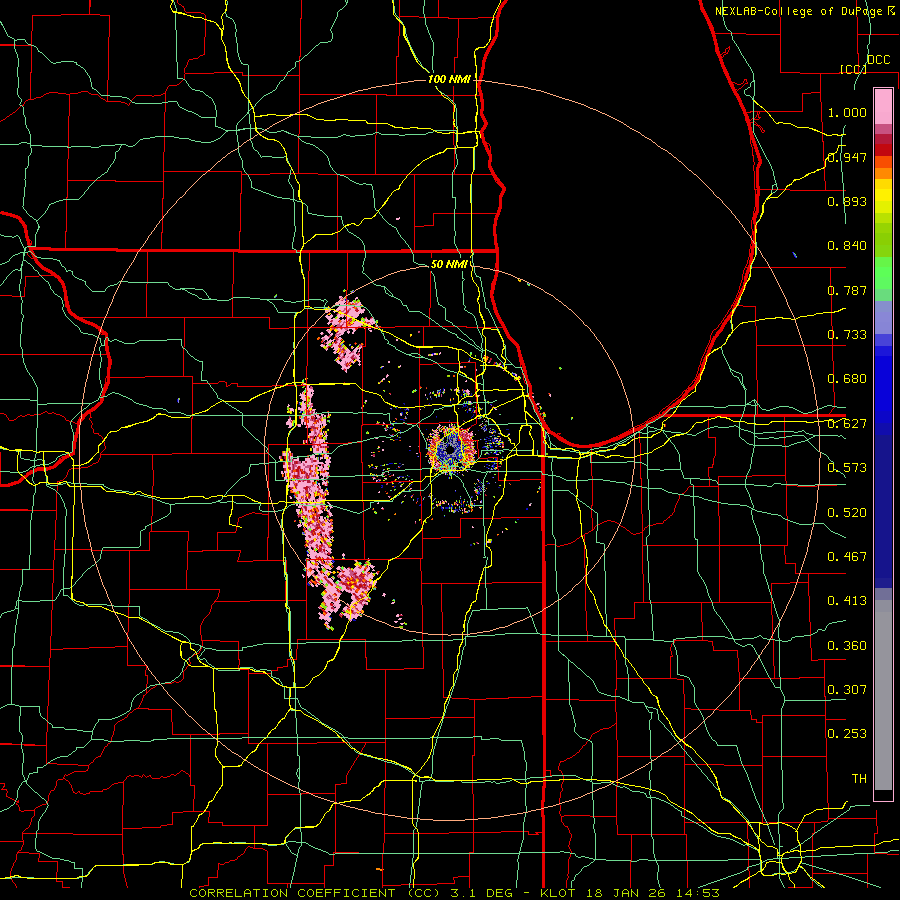Viewport: 900px width, 900px height.
Task: Select the 0.947 scale value
Action: 847,157
